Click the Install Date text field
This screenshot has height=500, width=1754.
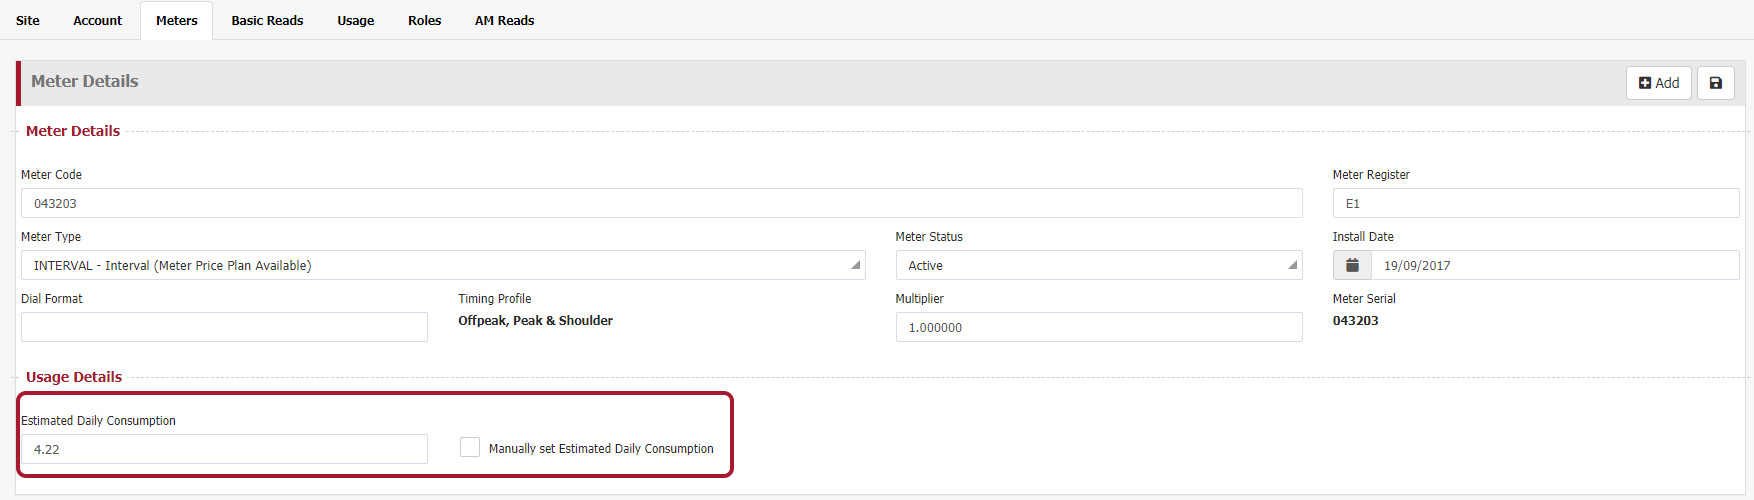[x=1554, y=265]
